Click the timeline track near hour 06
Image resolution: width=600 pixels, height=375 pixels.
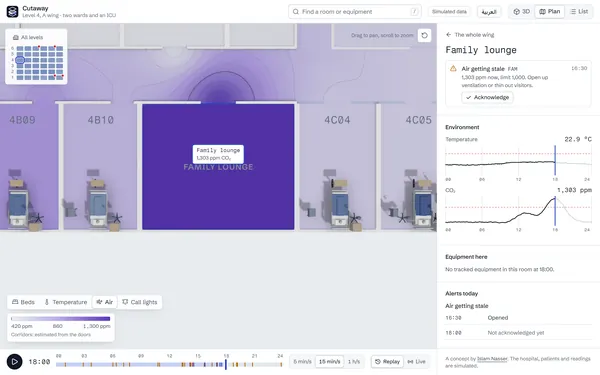[x=112, y=365]
